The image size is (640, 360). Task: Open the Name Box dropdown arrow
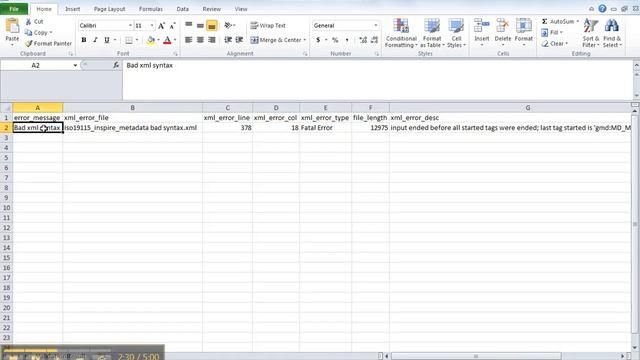75,65
